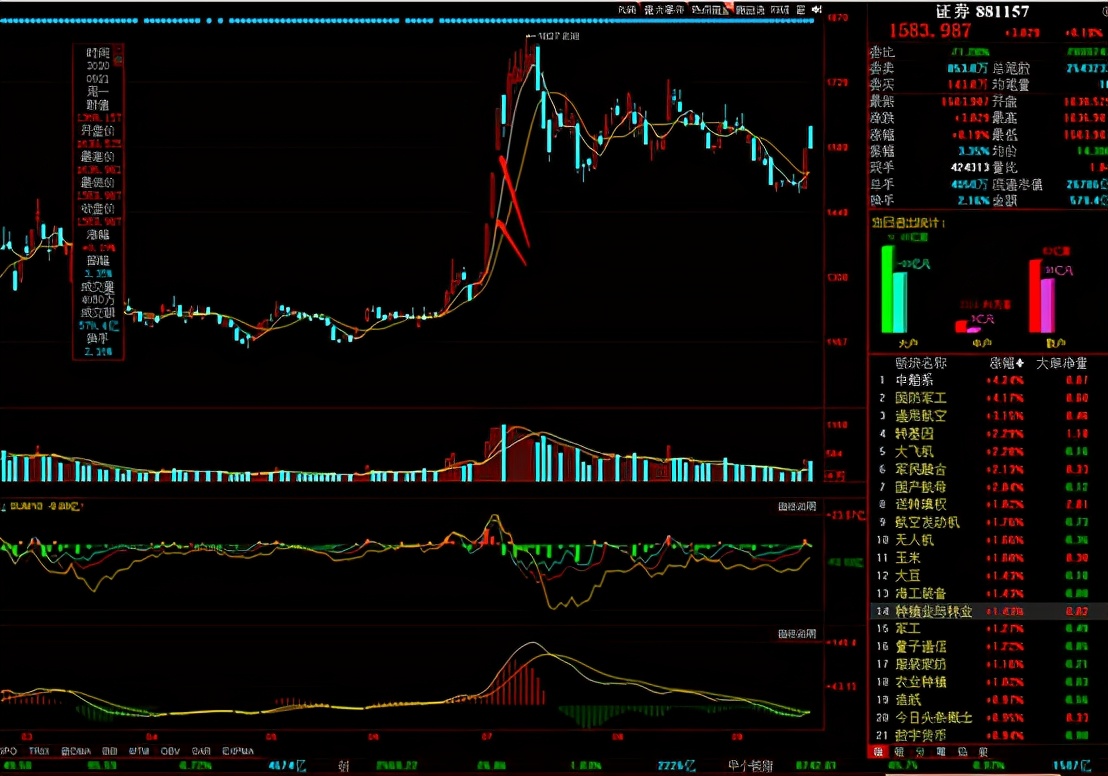
Task: Open 玉米 sector row
Action: (989, 558)
